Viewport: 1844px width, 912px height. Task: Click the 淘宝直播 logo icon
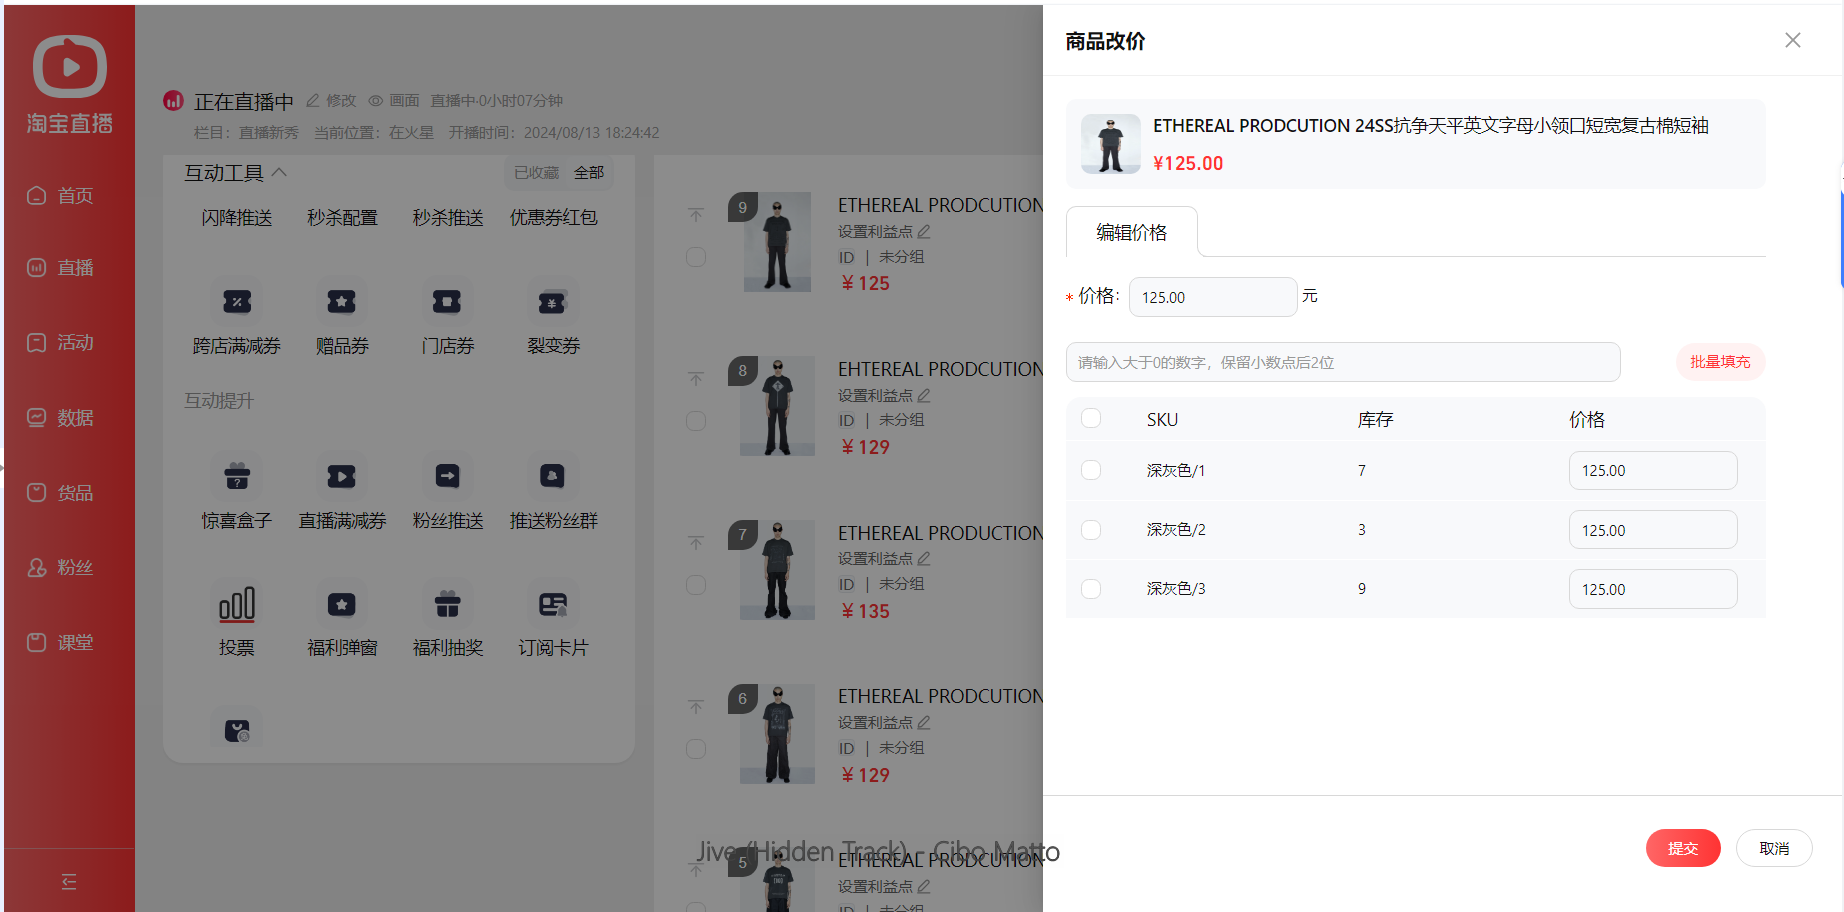[x=70, y=67]
